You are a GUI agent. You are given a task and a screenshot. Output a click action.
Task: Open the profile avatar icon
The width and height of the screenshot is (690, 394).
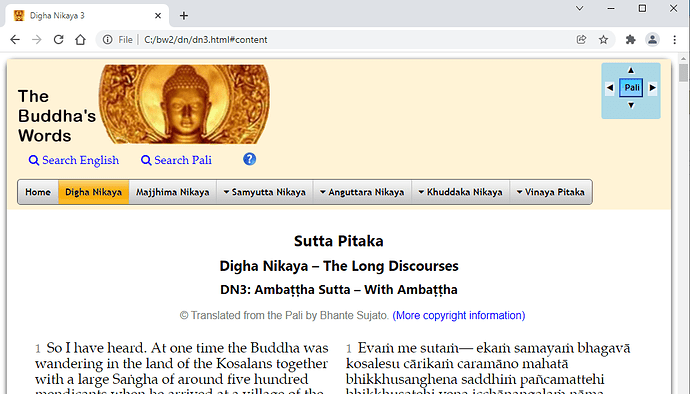tap(652, 40)
